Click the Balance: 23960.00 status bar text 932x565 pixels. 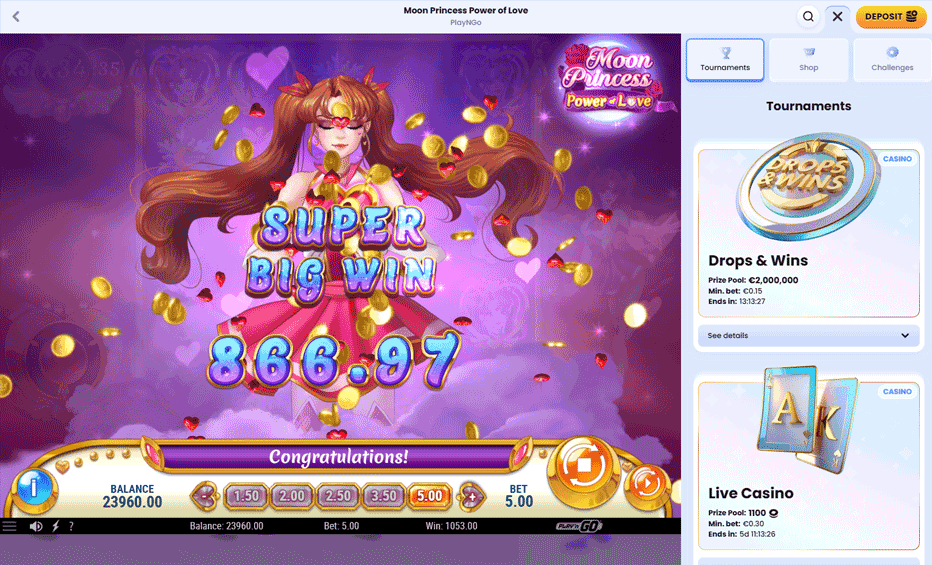click(x=226, y=526)
